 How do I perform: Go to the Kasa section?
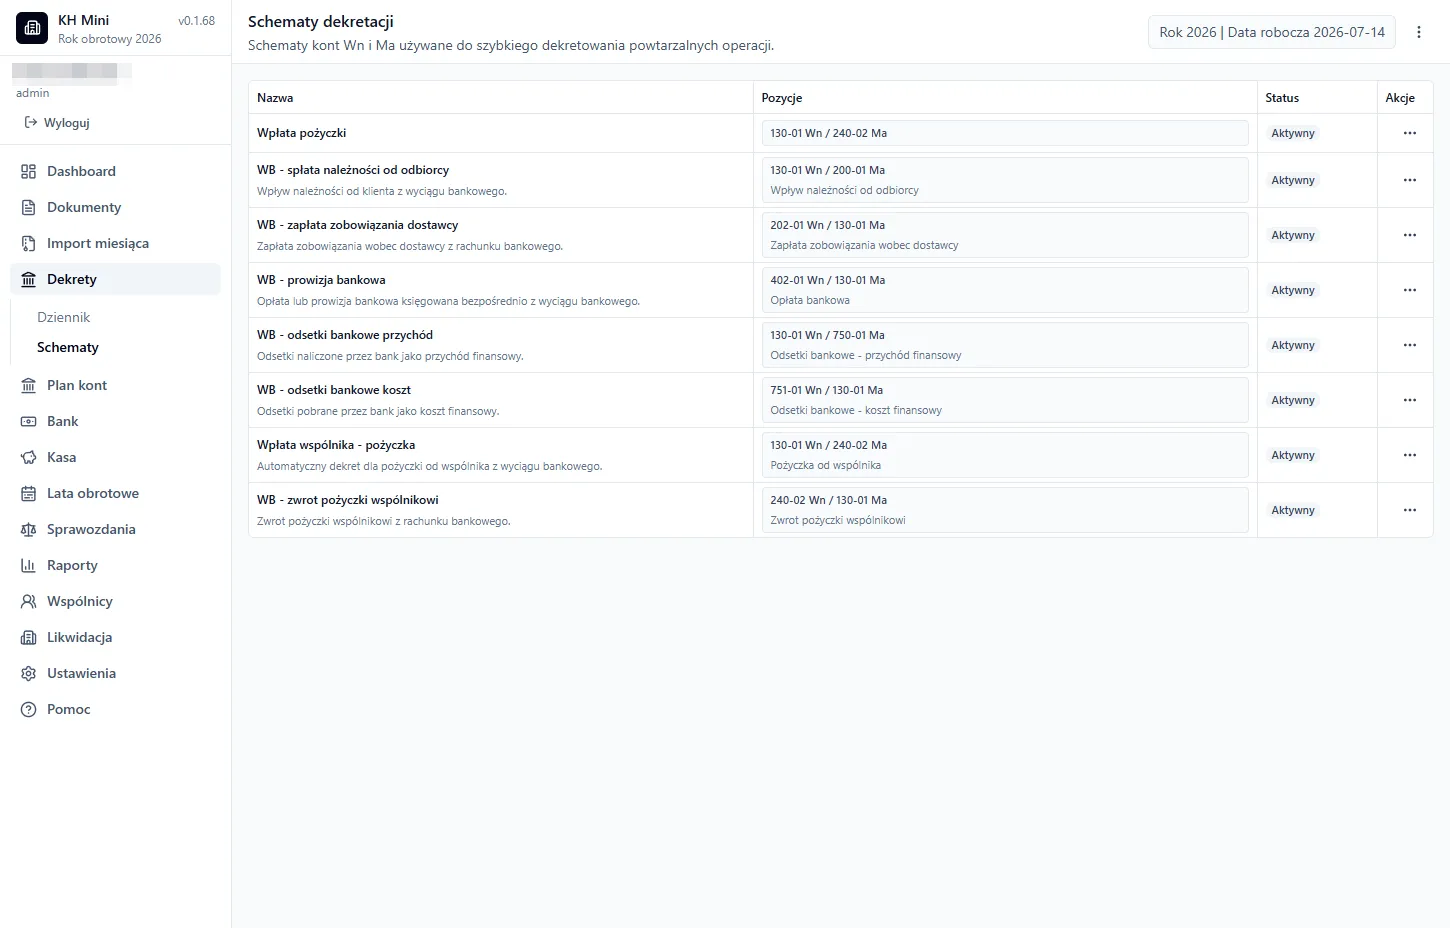[x=115, y=457]
